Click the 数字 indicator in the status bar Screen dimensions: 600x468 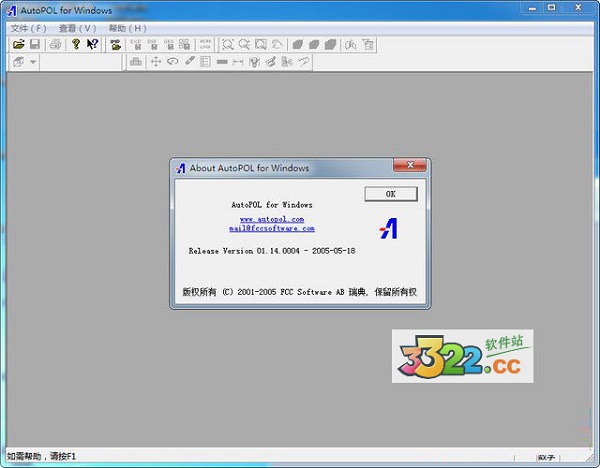pyautogui.click(x=546, y=457)
